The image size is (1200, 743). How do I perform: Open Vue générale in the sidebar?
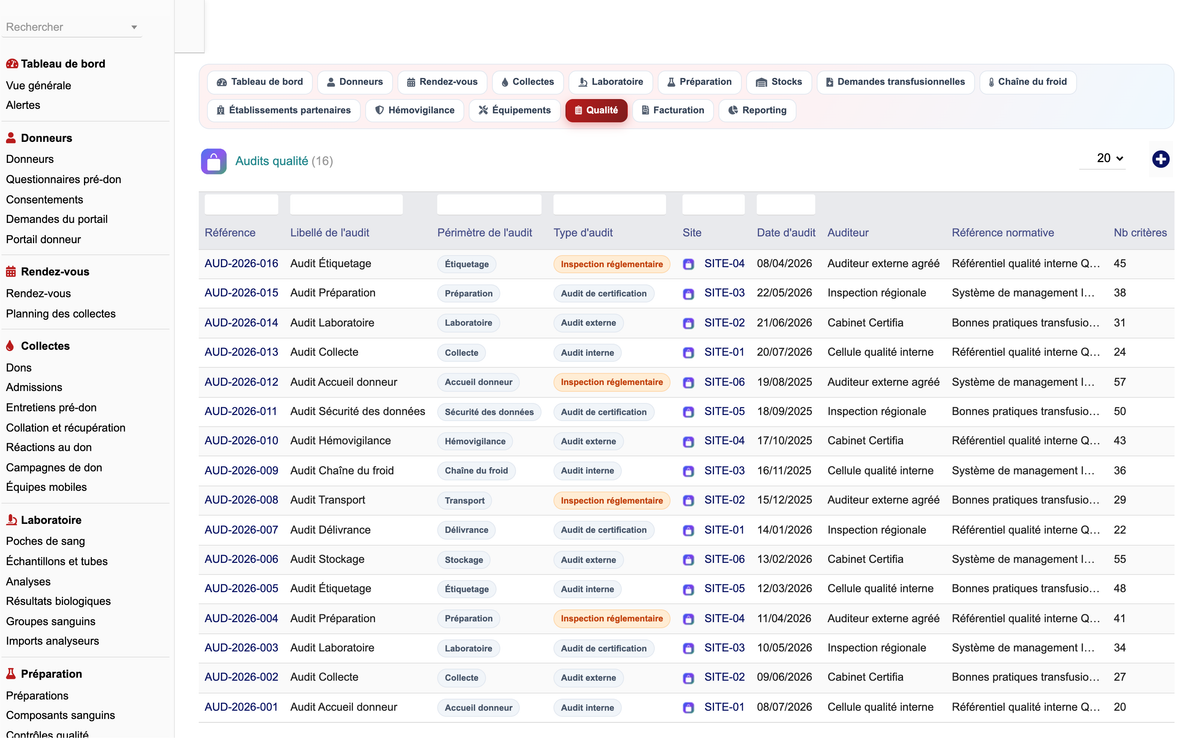tap(38, 86)
